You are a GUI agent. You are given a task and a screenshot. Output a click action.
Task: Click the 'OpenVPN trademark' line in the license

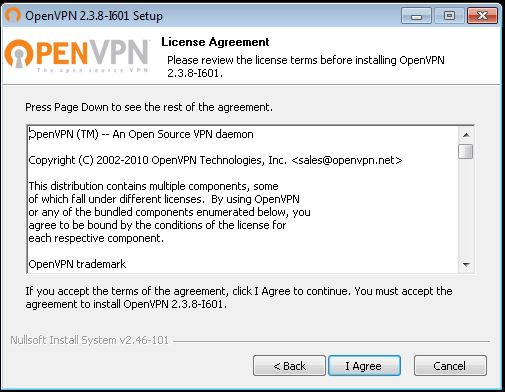[77, 264]
